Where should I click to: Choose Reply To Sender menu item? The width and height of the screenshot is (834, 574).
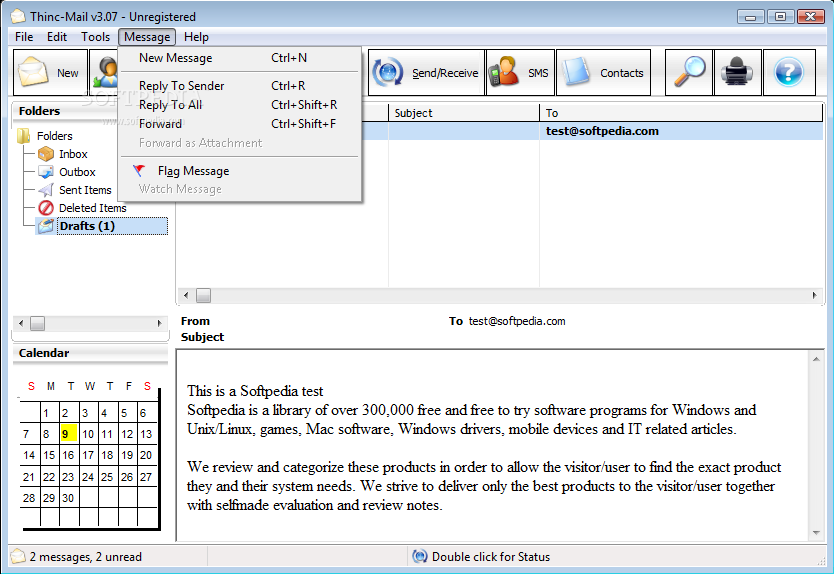point(239,86)
